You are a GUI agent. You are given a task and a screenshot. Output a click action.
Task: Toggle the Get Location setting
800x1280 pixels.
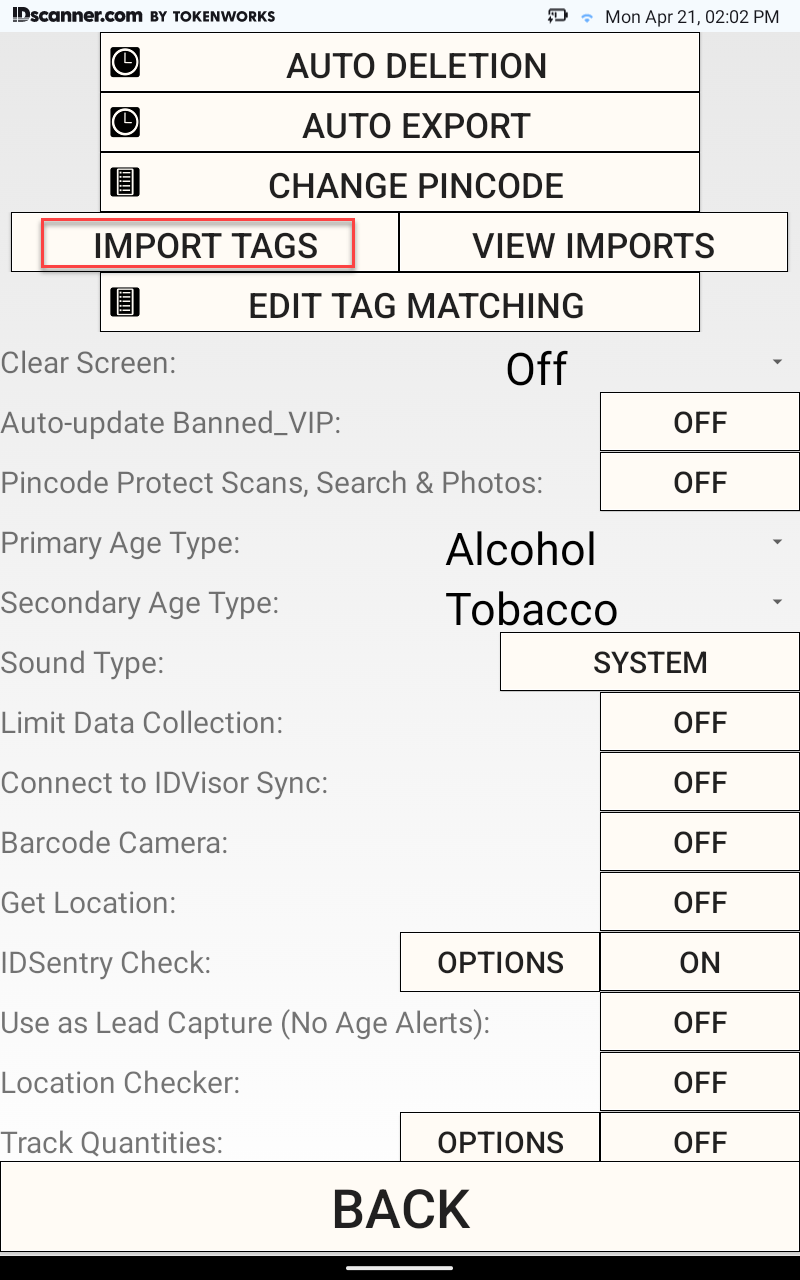coord(699,903)
